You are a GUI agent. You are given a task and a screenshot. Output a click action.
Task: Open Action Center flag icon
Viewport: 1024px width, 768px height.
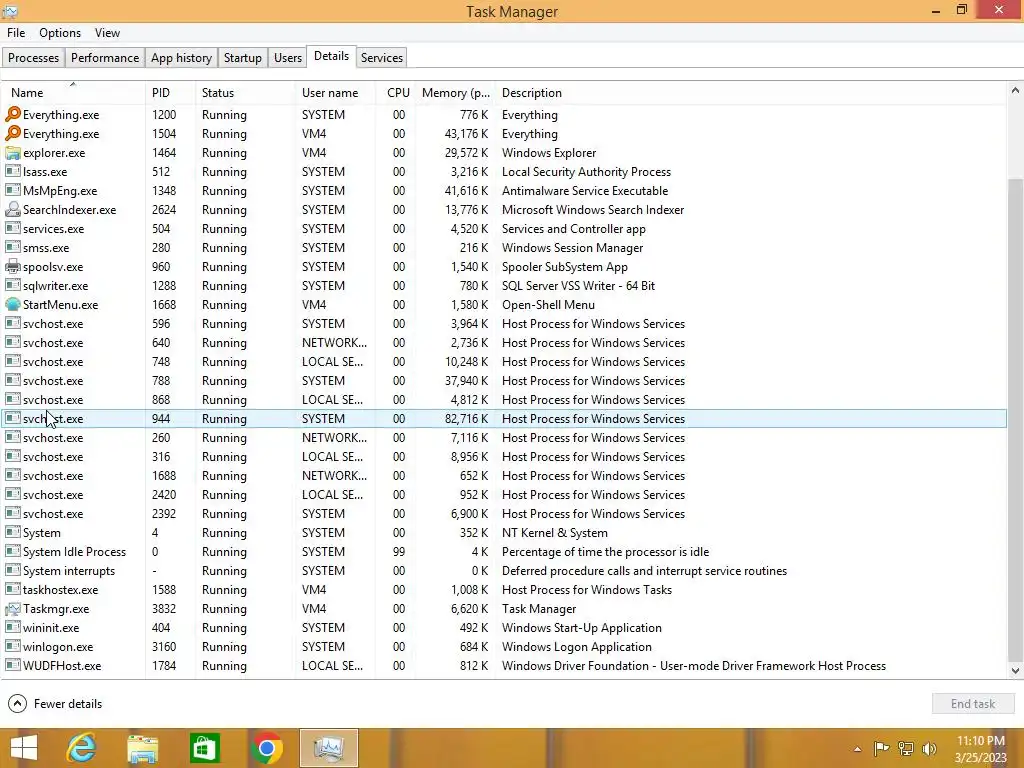click(881, 748)
